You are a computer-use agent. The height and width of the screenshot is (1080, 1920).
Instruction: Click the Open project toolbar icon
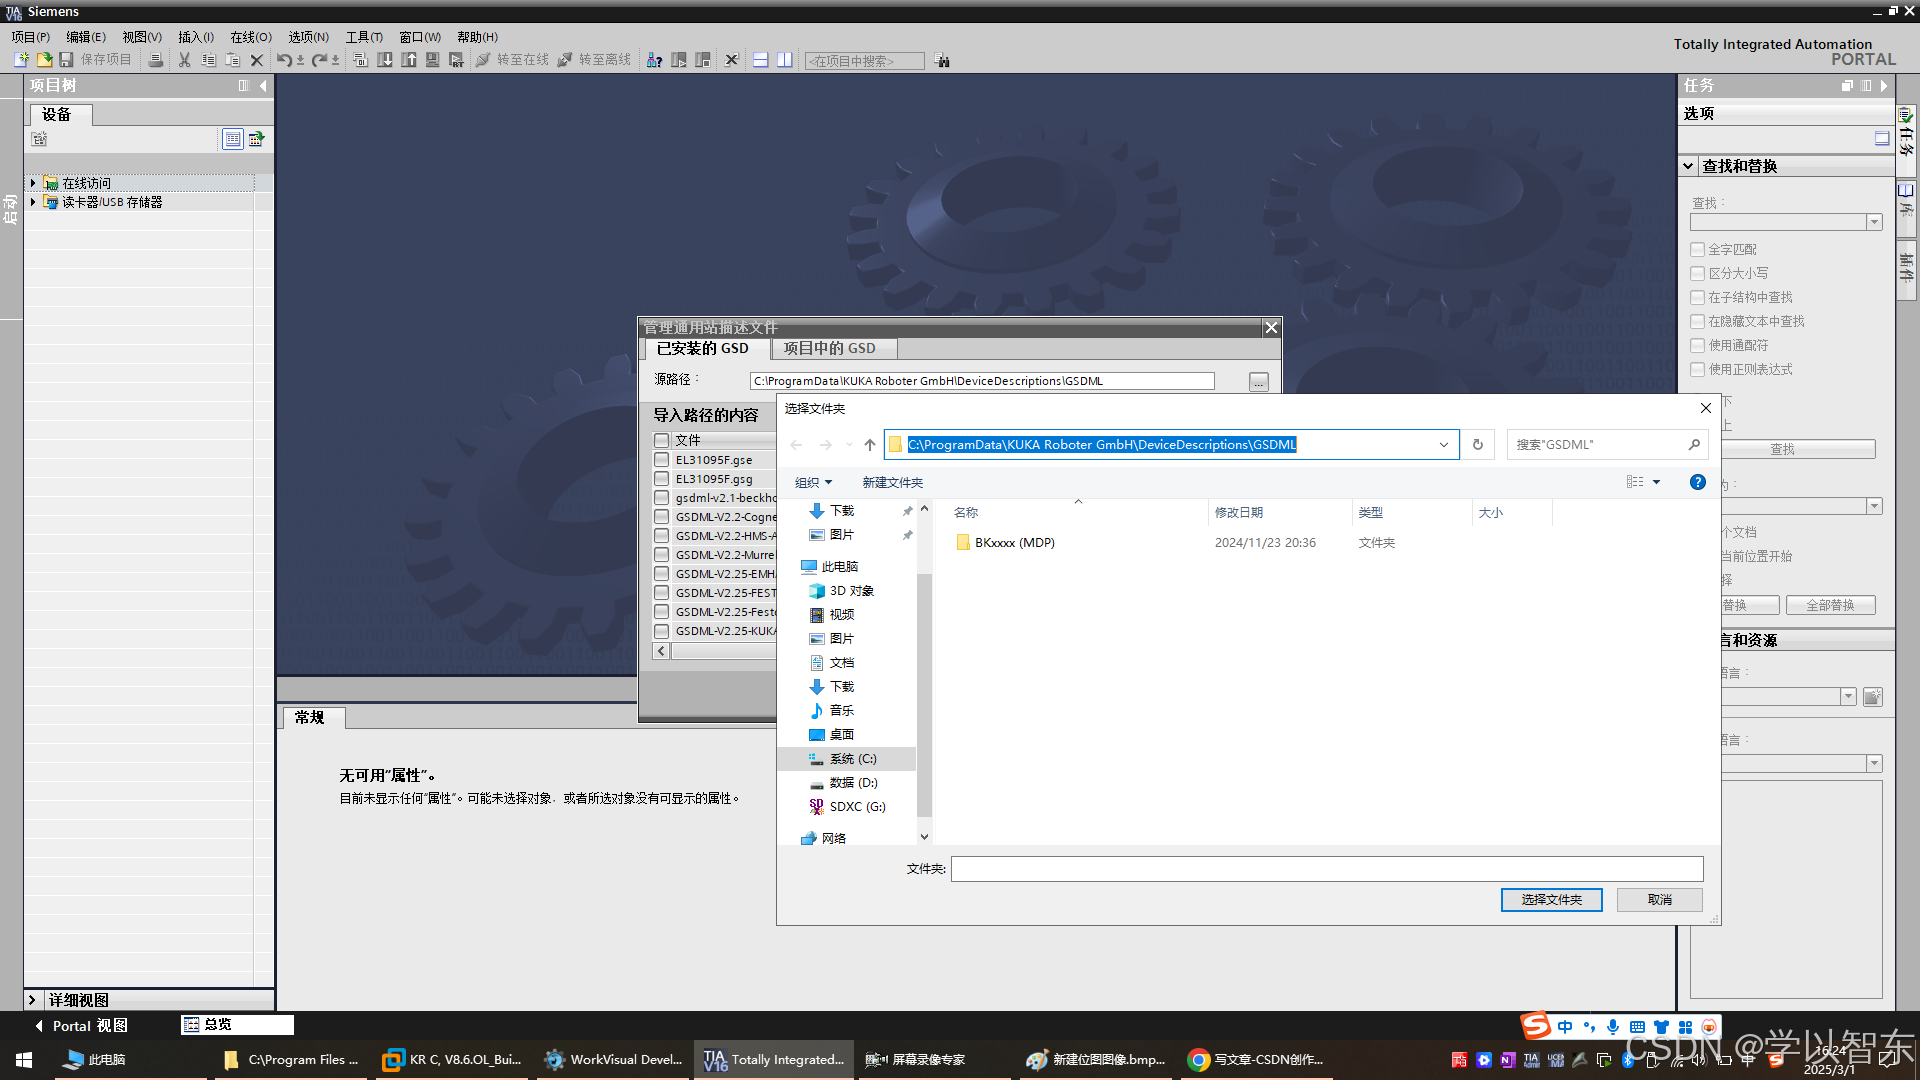click(44, 60)
